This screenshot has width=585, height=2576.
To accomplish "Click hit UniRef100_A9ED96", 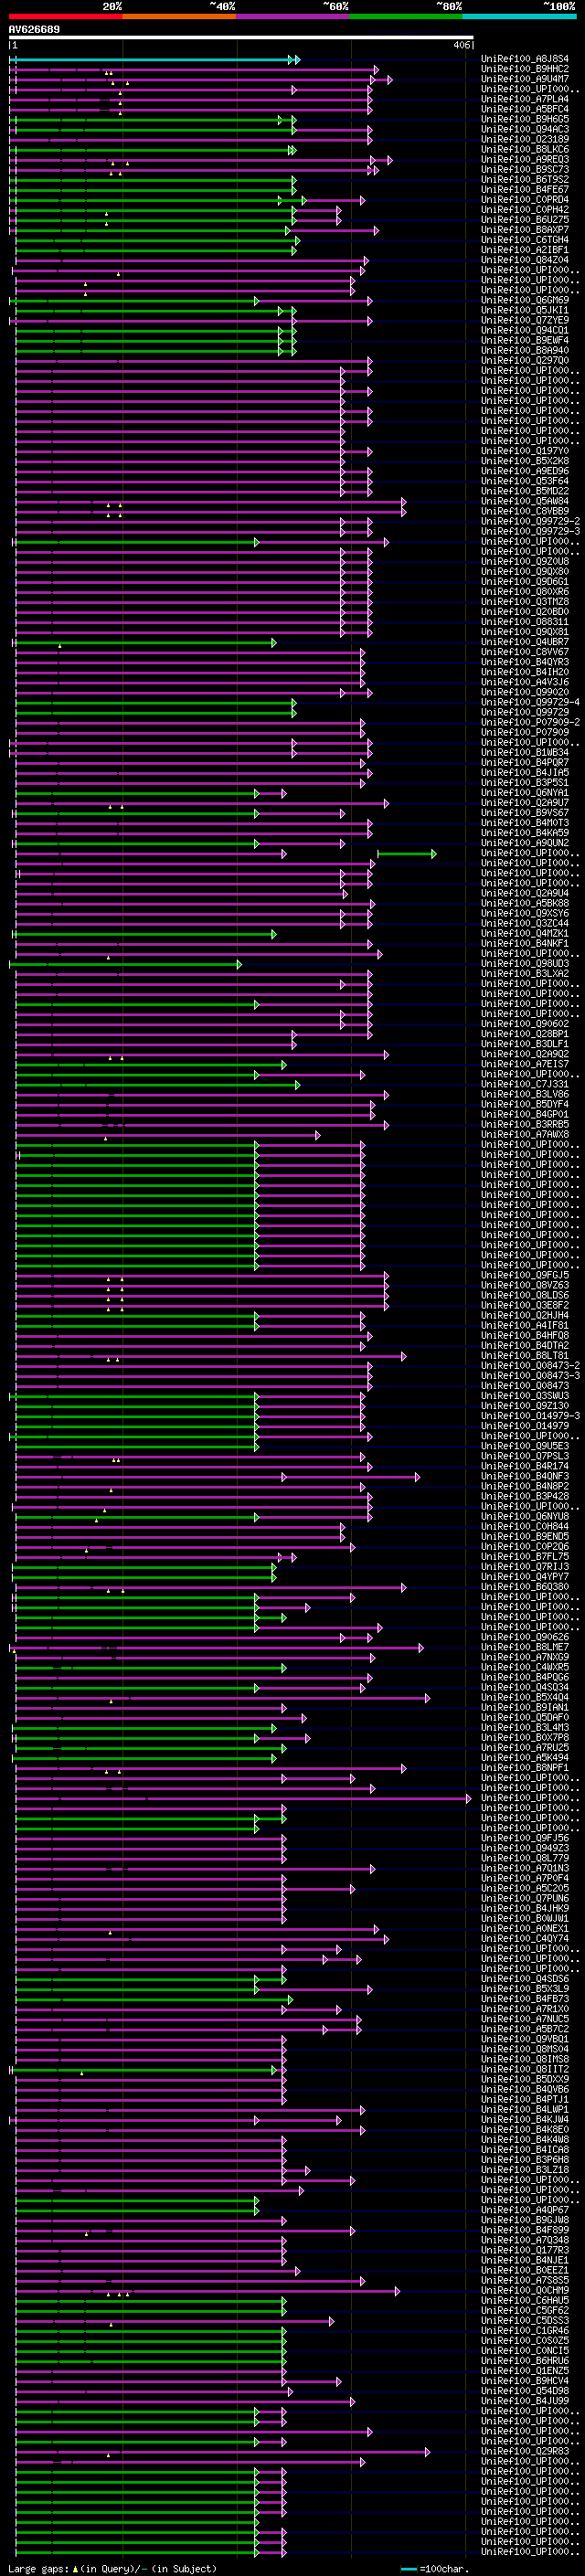I will 525,471.
